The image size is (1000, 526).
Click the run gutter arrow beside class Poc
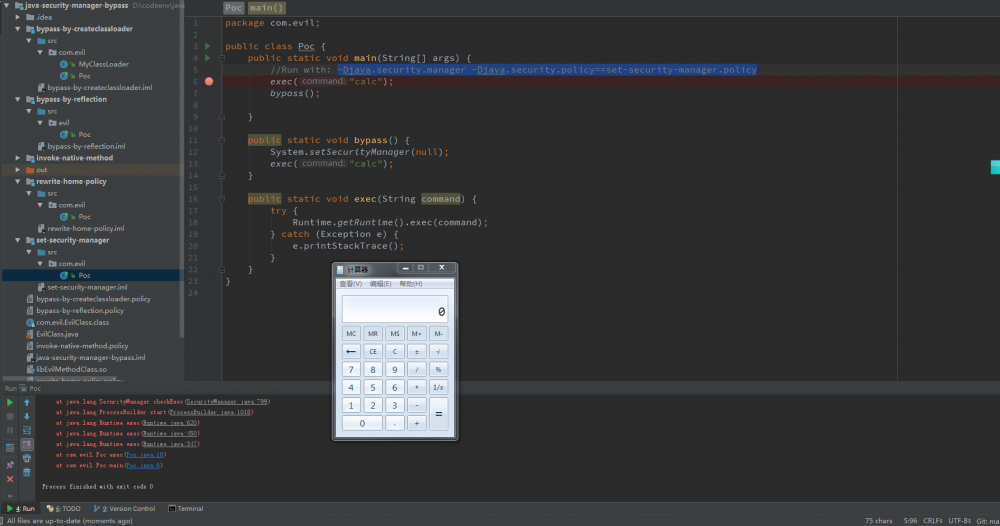pos(207,46)
